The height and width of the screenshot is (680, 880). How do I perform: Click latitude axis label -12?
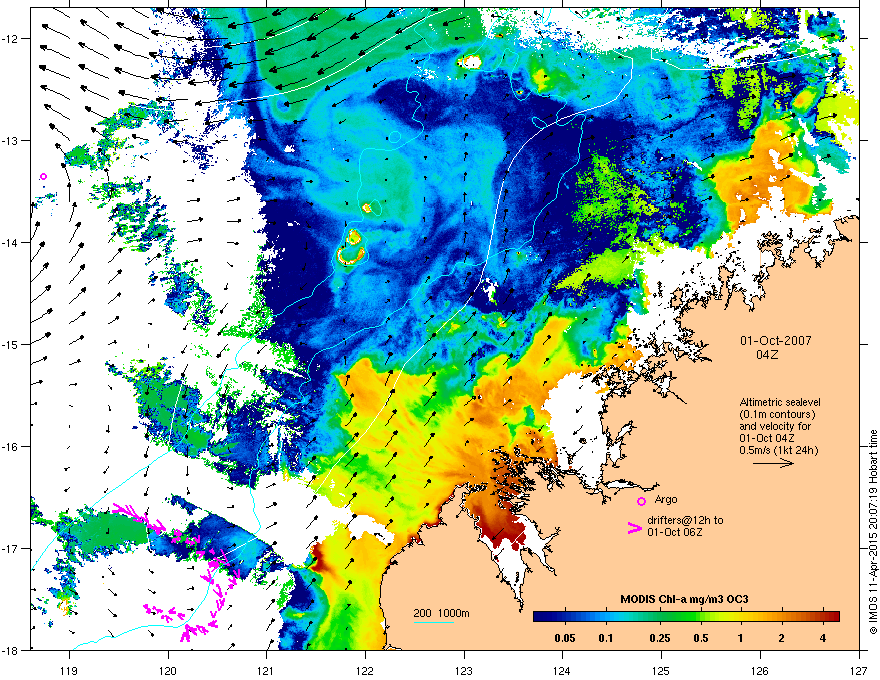pyautogui.click(x=10, y=39)
